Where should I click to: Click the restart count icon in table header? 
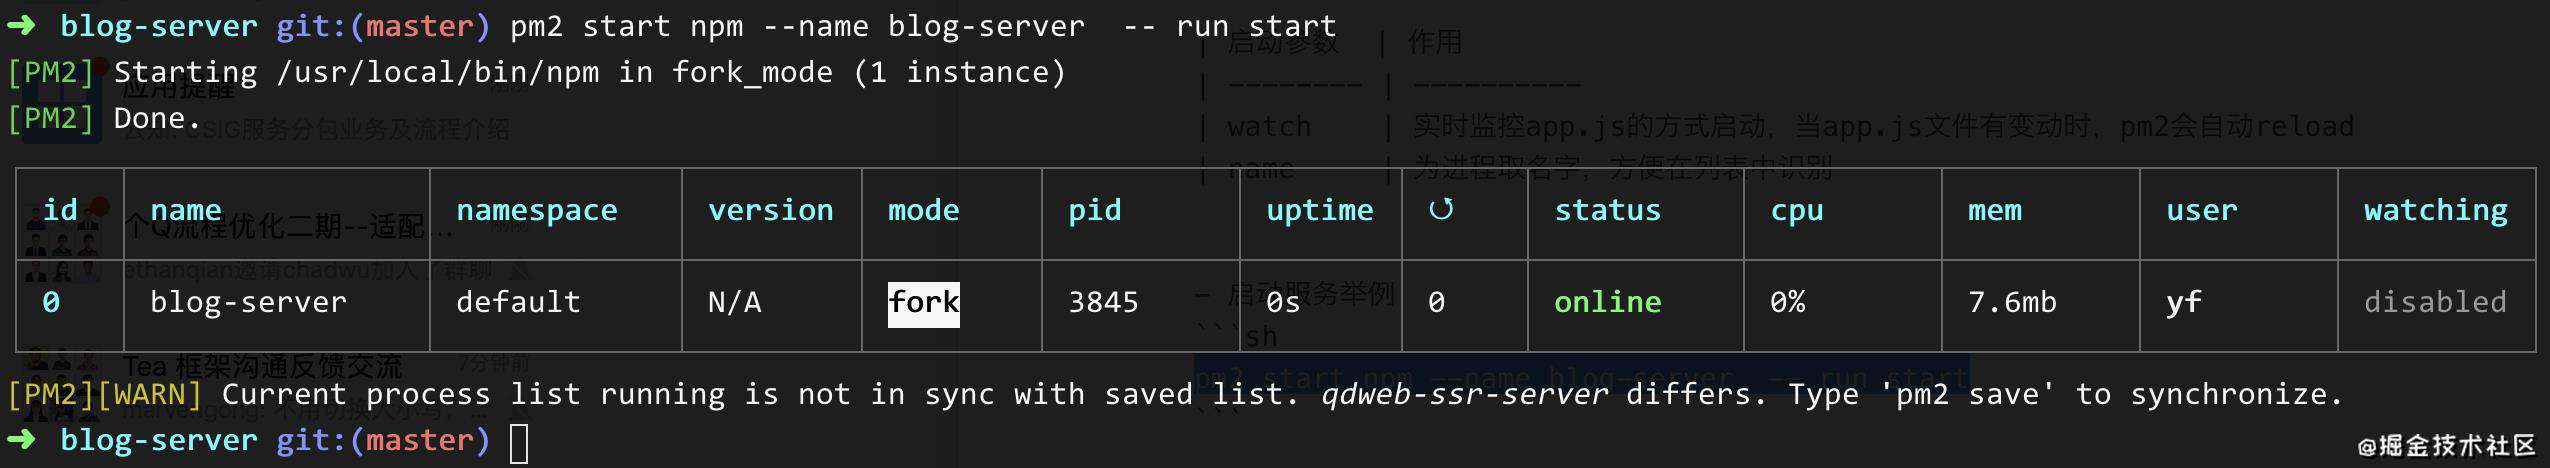click(x=1441, y=209)
